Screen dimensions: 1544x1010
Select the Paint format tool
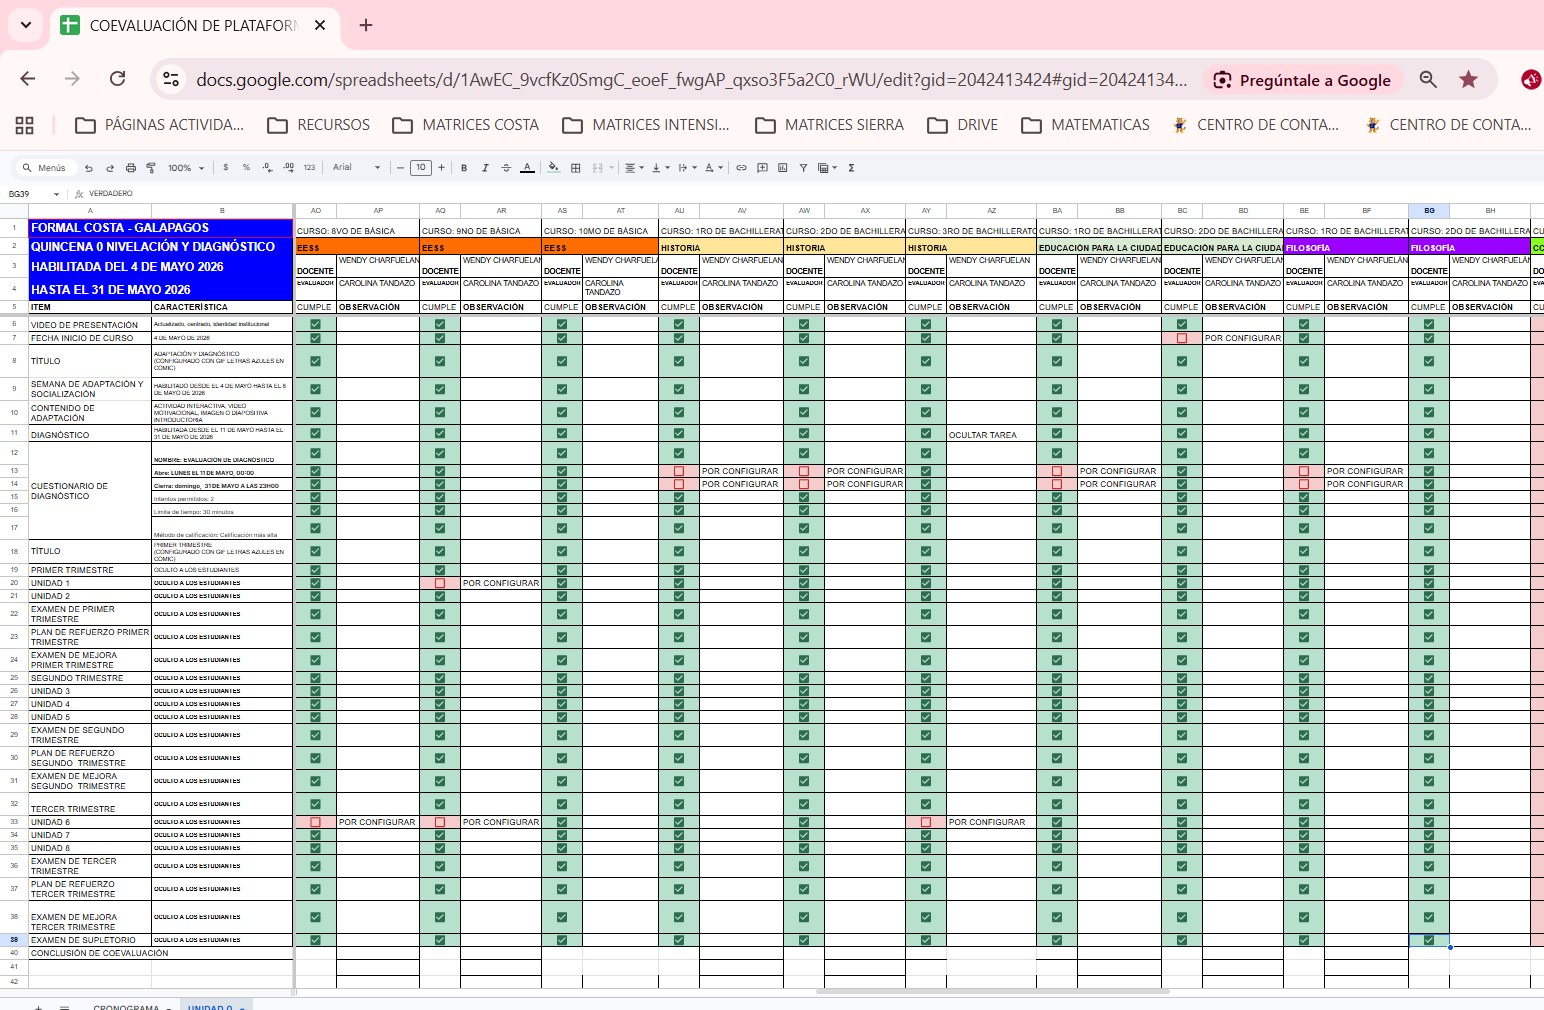[151, 168]
